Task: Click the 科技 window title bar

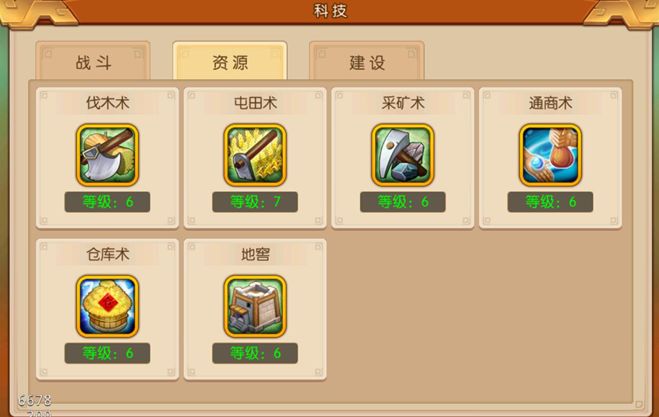Action: pos(330,11)
